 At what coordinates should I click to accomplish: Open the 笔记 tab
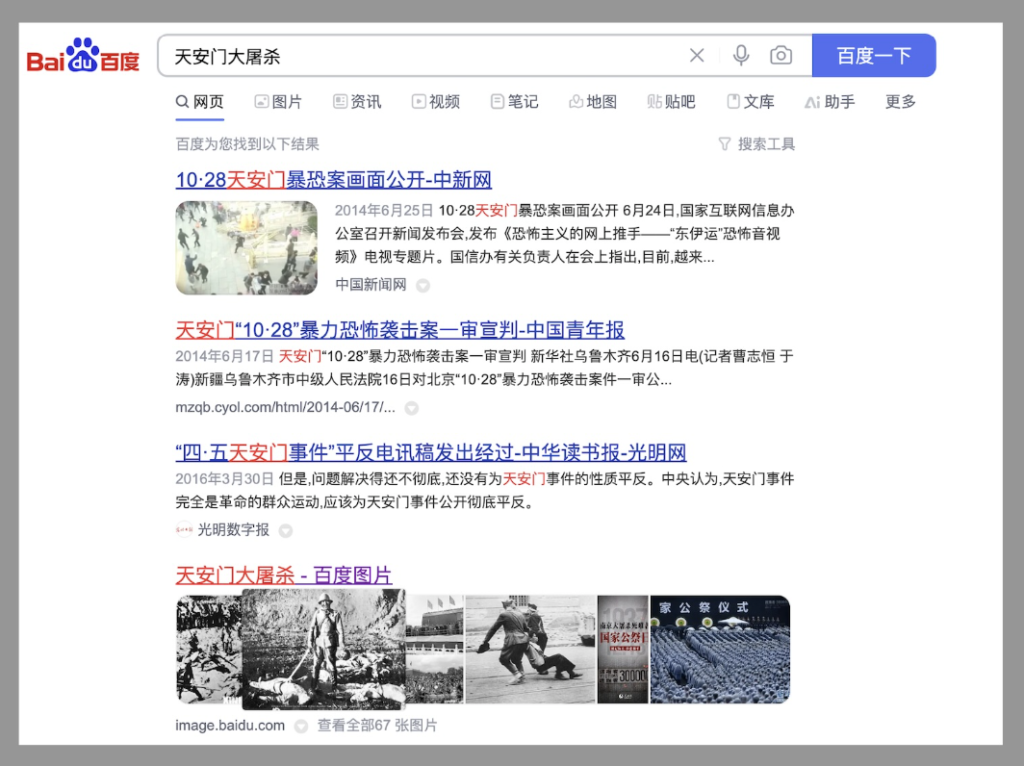(515, 102)
